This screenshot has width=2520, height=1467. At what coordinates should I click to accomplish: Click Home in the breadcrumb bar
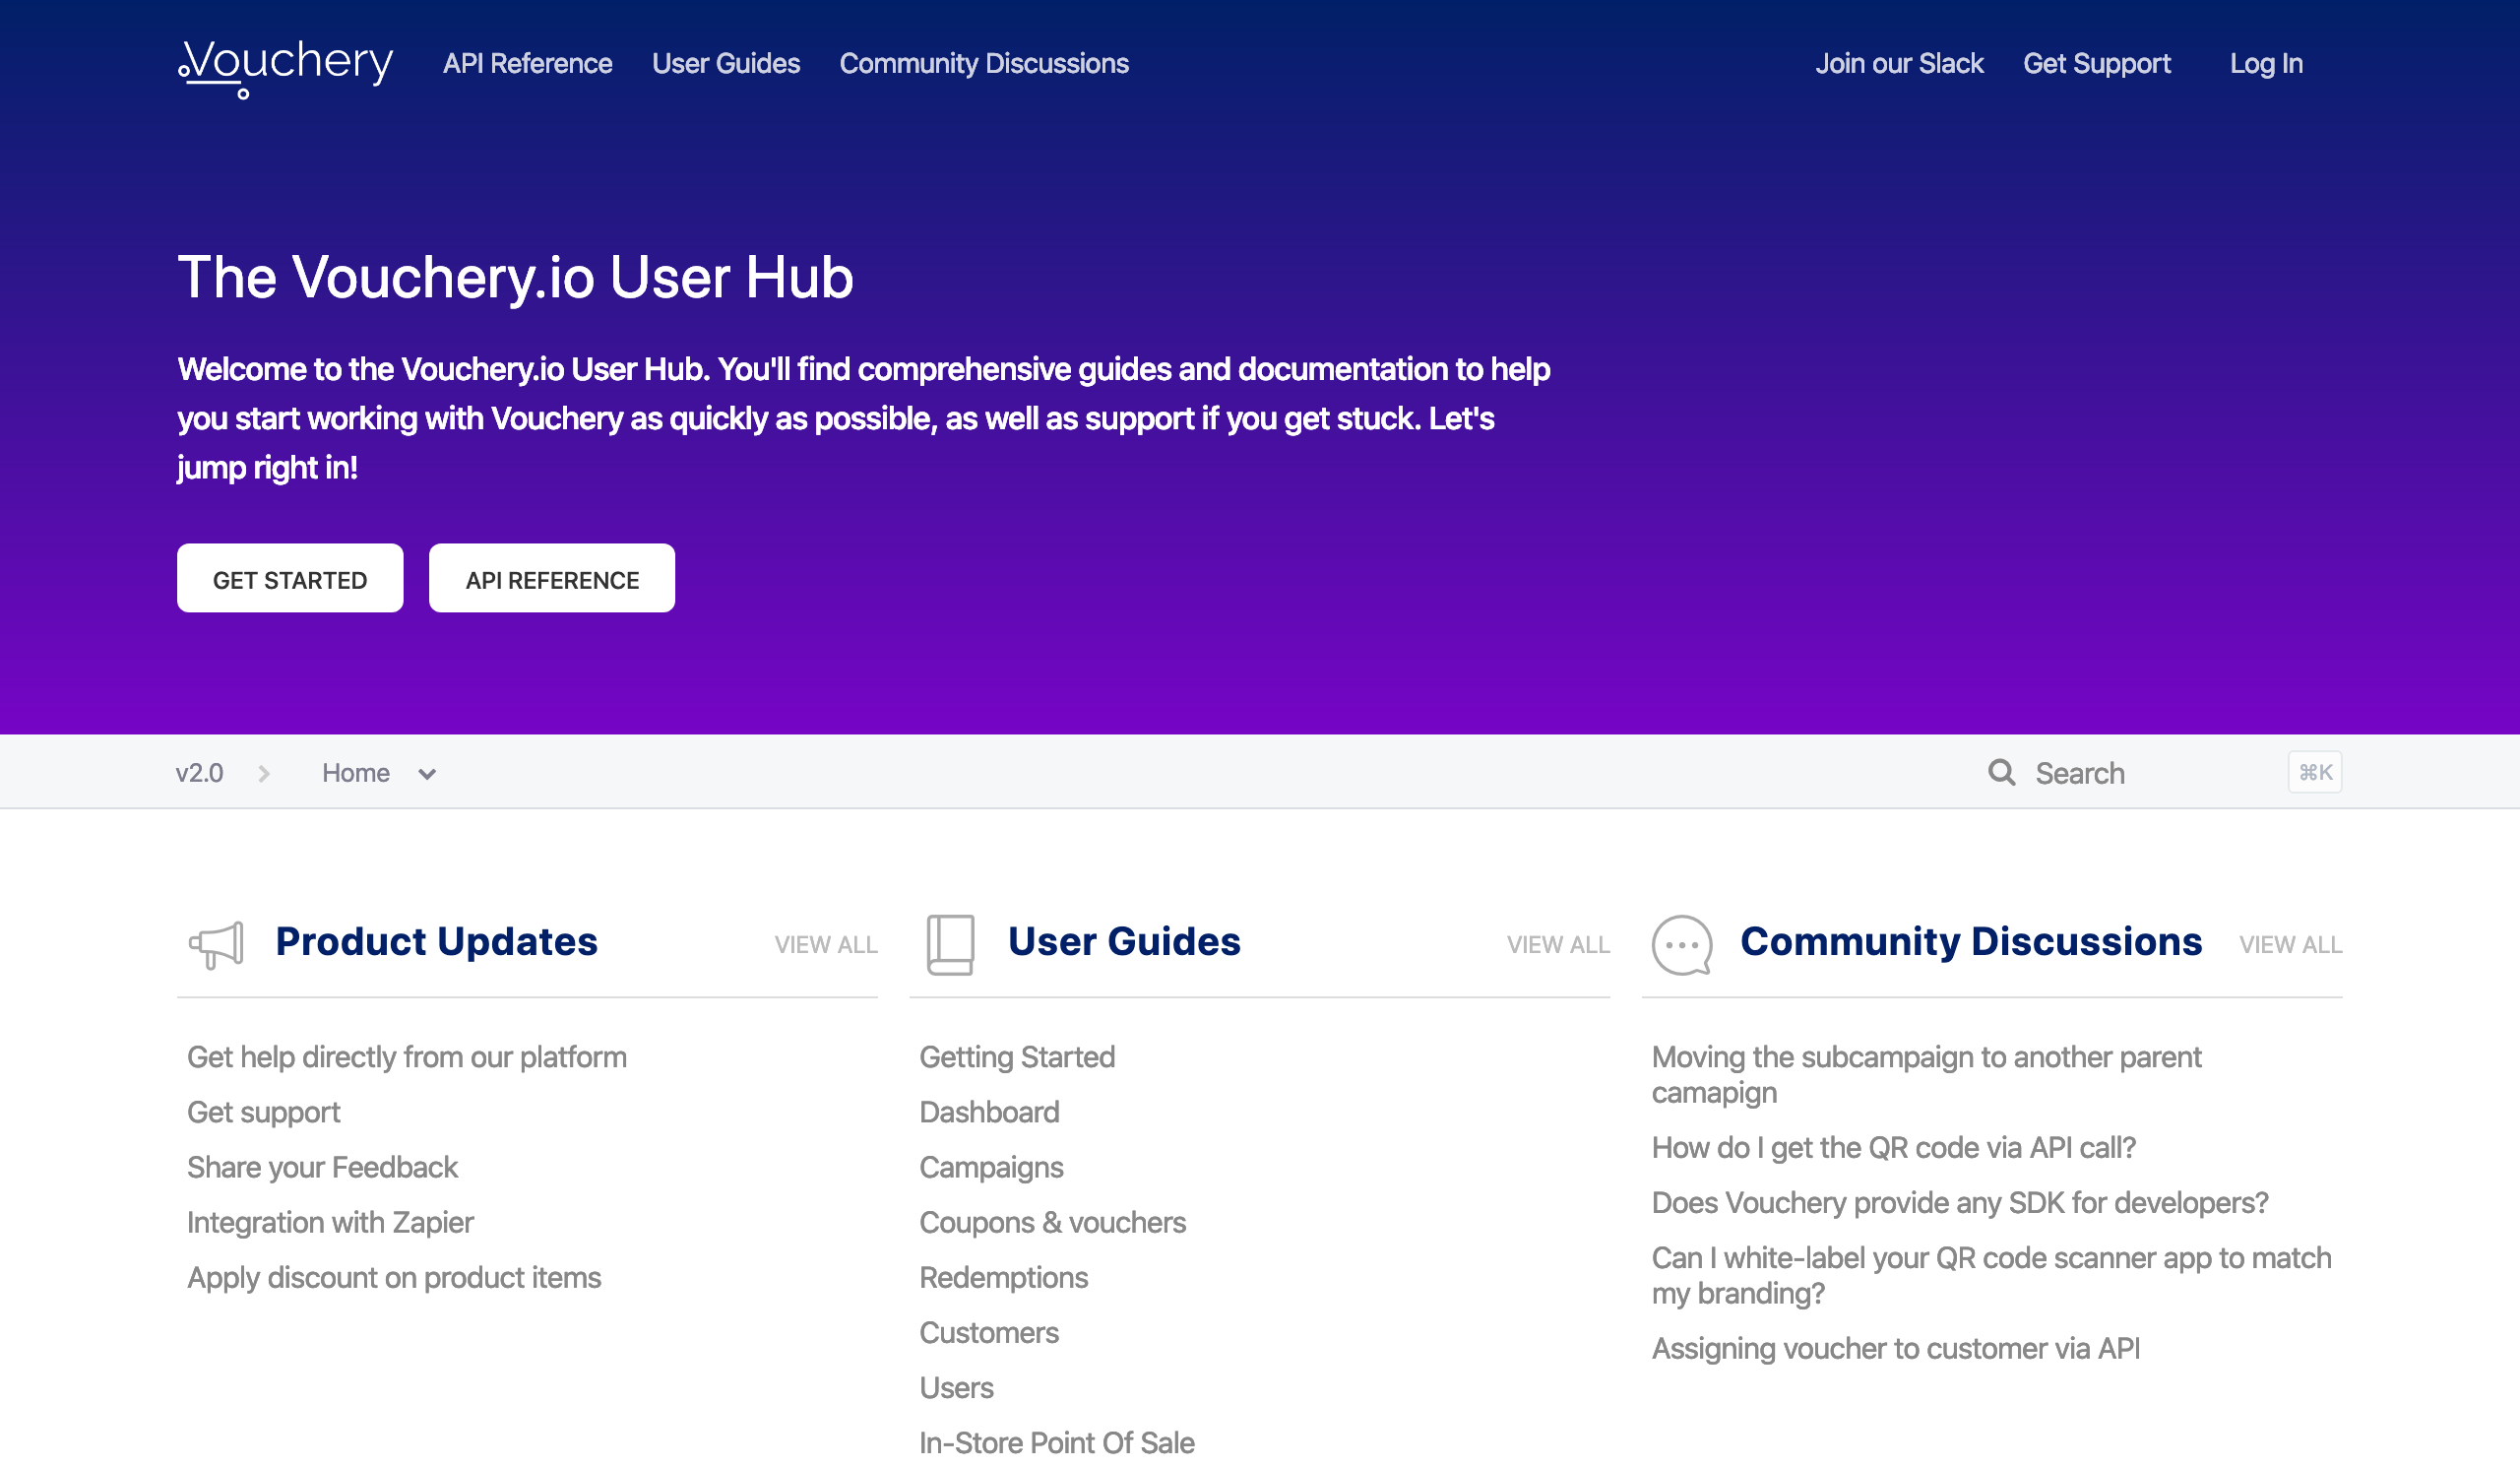click(x=355, y=773)
